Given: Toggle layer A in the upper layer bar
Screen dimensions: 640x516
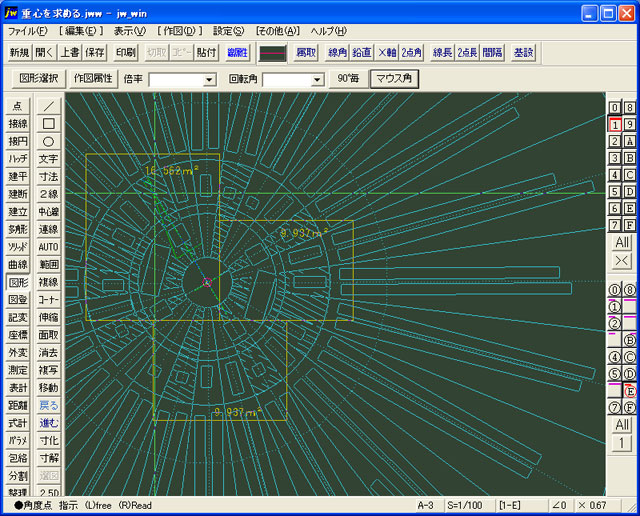Looking at the screenshot, I should (629, 141).
